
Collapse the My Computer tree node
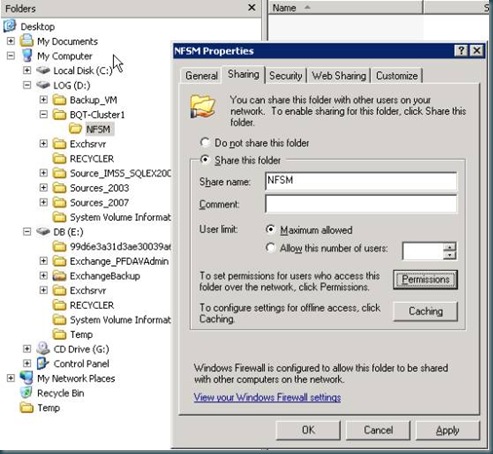(x=11, y=56)
